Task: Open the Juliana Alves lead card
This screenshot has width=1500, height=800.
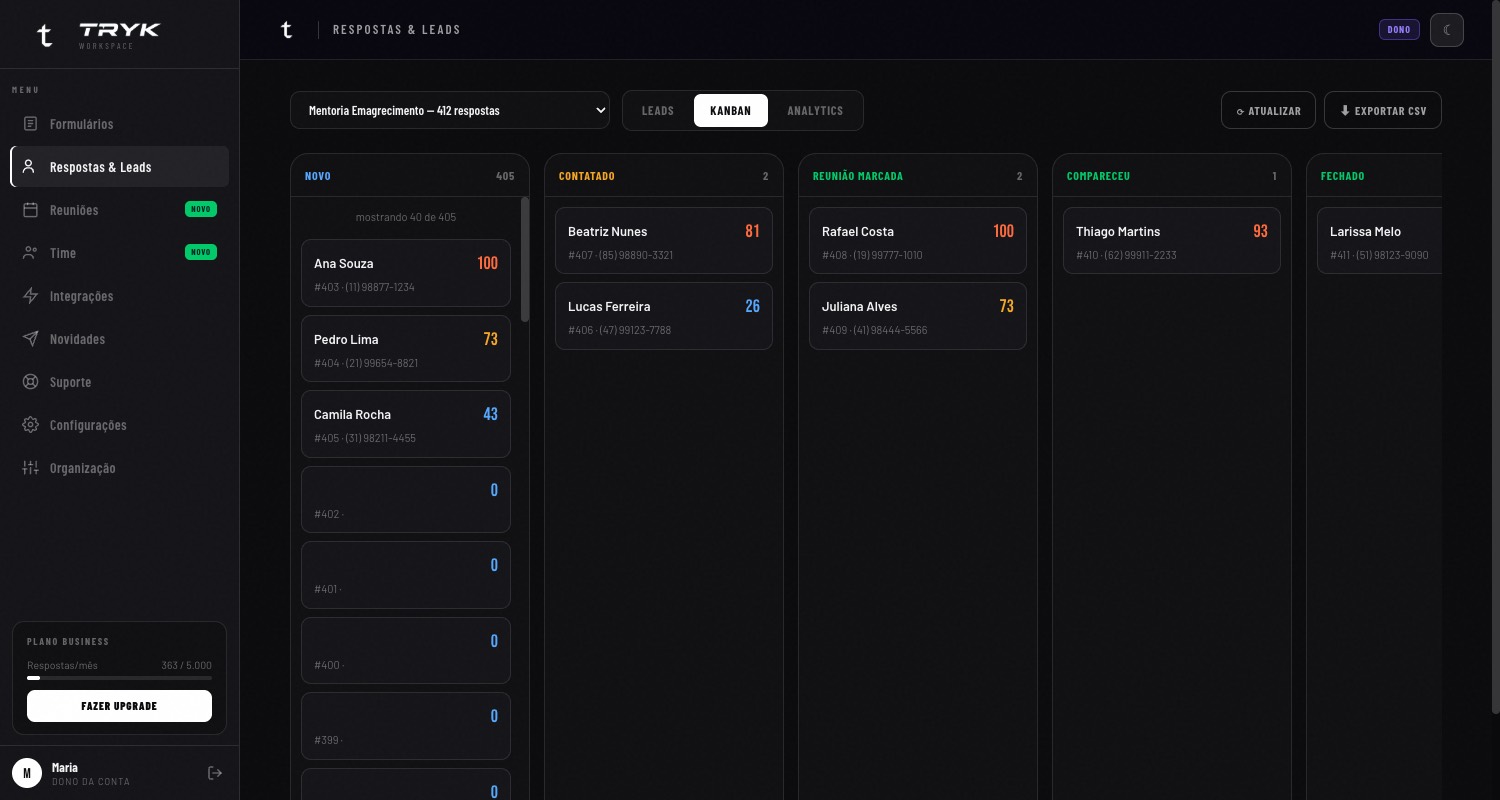Action: 918,316
